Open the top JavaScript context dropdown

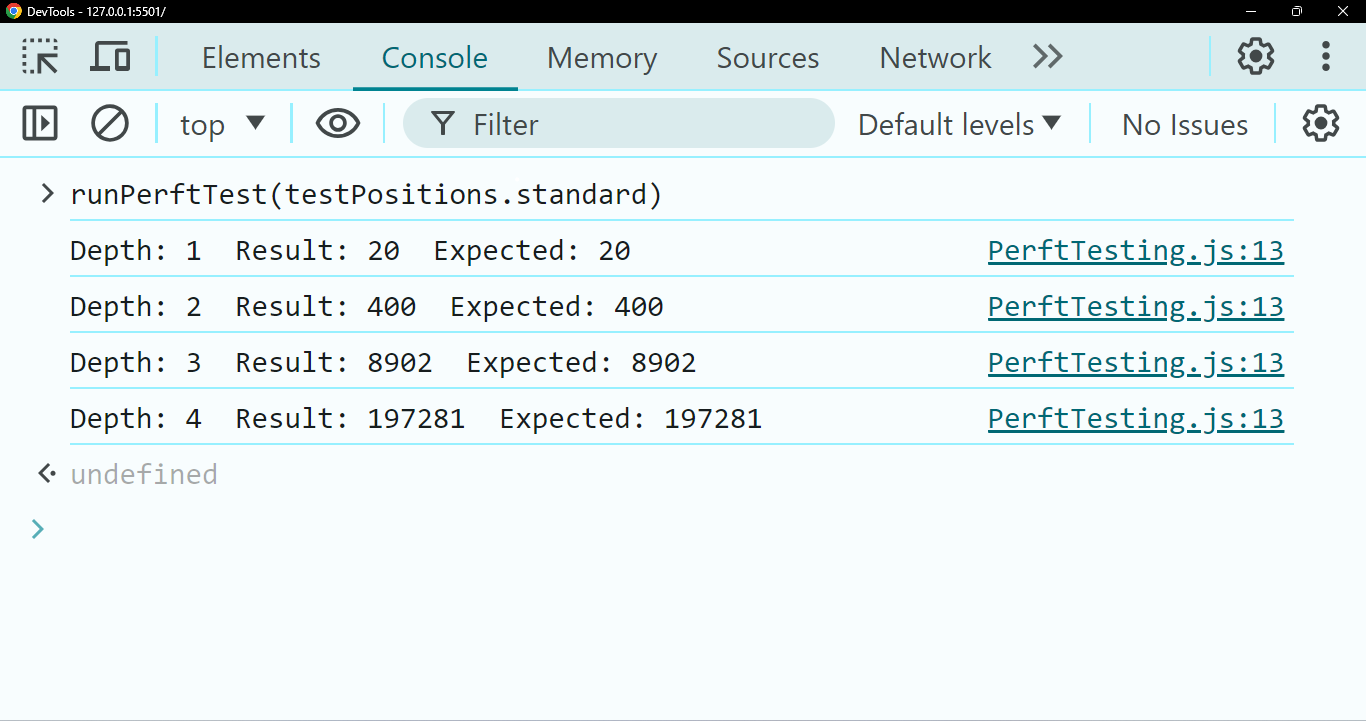point(222,124)
